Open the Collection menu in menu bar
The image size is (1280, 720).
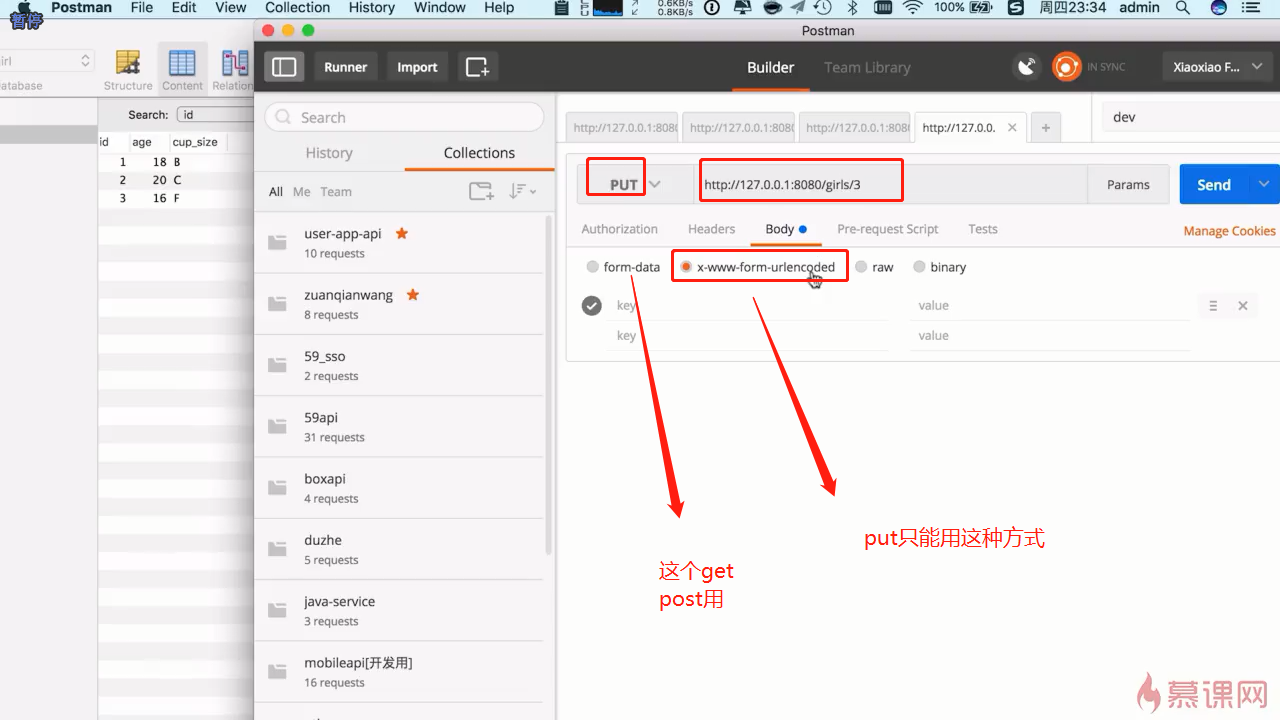pyautogui.click(x=297, y=8)
